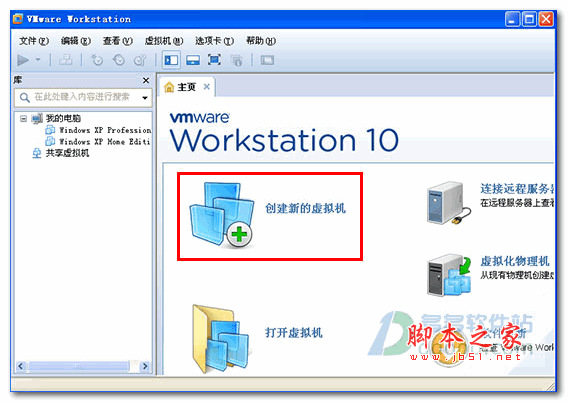Click the connect to remote server icon
568x403 pixels.
(x=449, y=203)
